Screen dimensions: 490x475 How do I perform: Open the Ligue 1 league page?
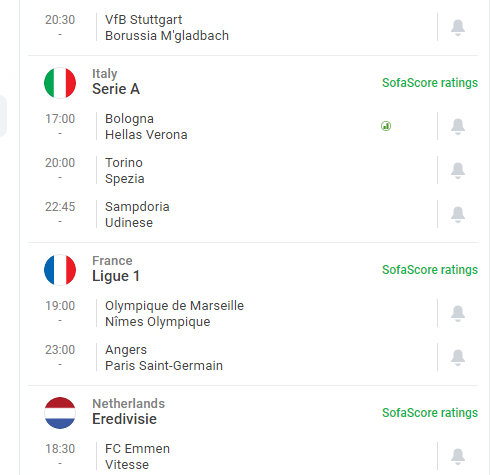point(116,276)
